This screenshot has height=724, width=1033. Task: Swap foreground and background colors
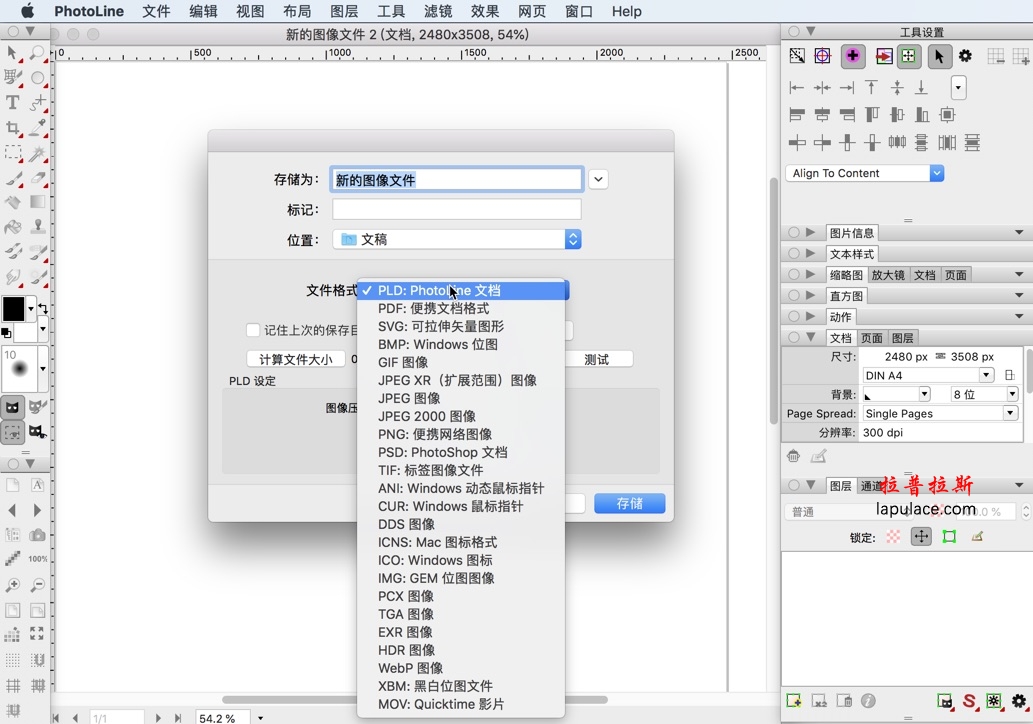[43, 308]
